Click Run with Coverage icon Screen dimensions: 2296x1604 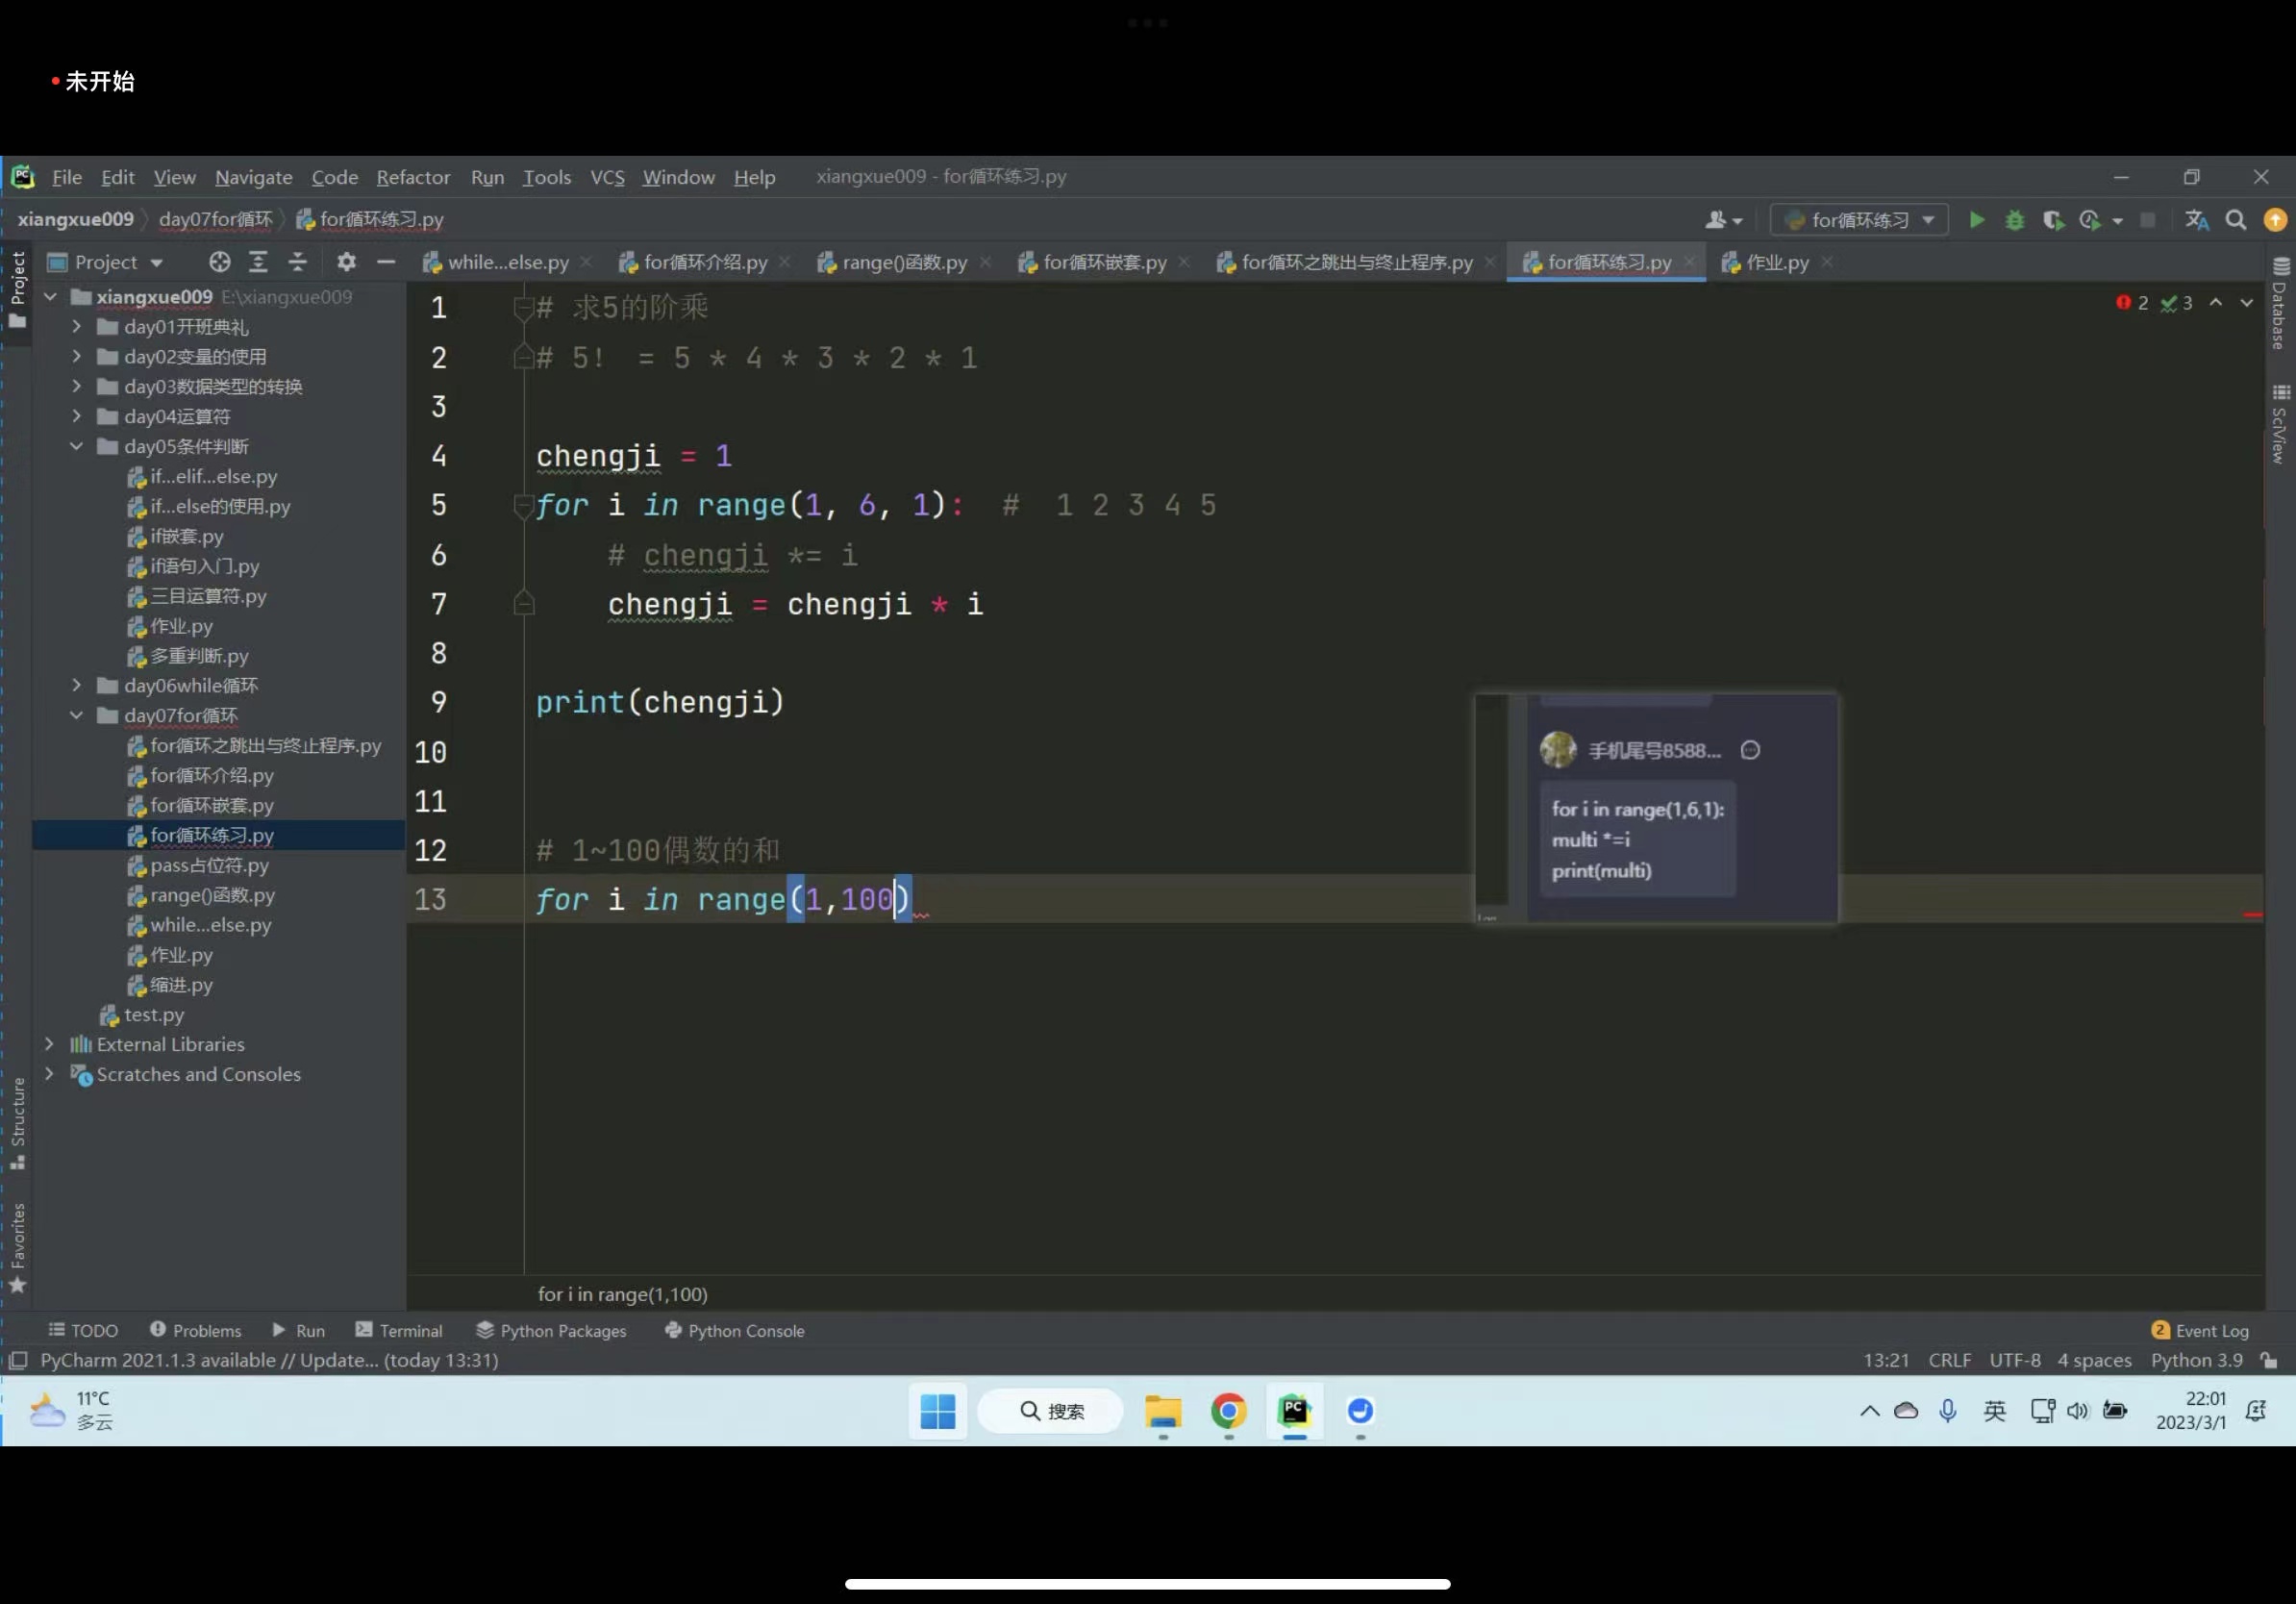coord(2052,220)
